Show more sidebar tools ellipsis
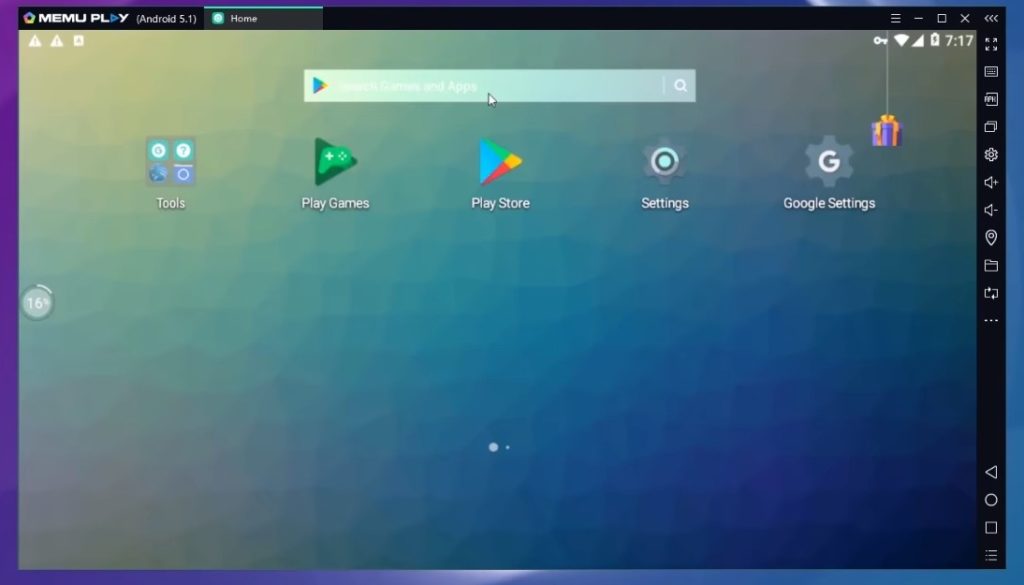The image size is (1024, 585). click(991, 321)
